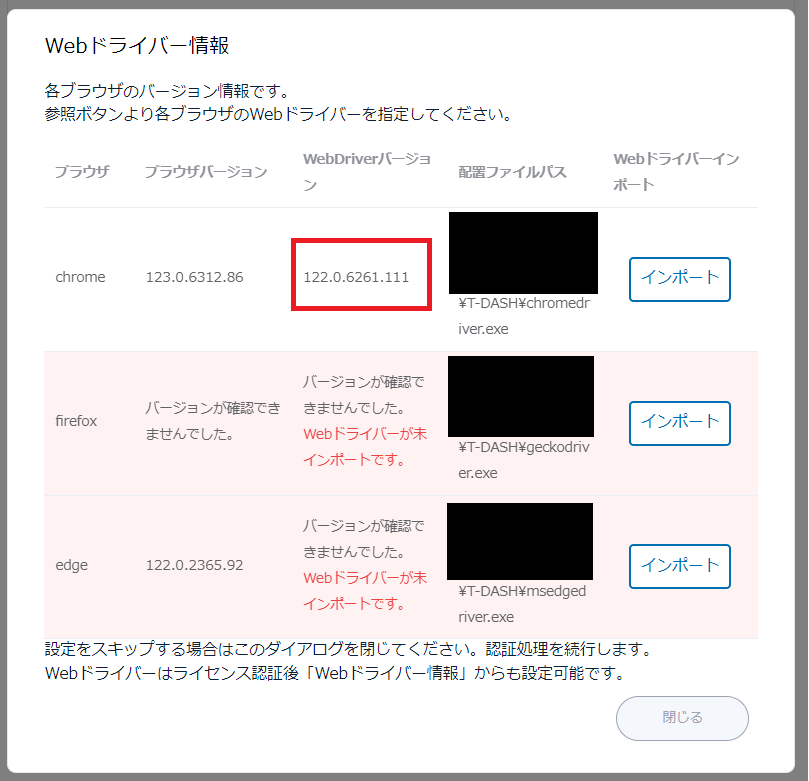Click the firefox row label

(76, 421)
